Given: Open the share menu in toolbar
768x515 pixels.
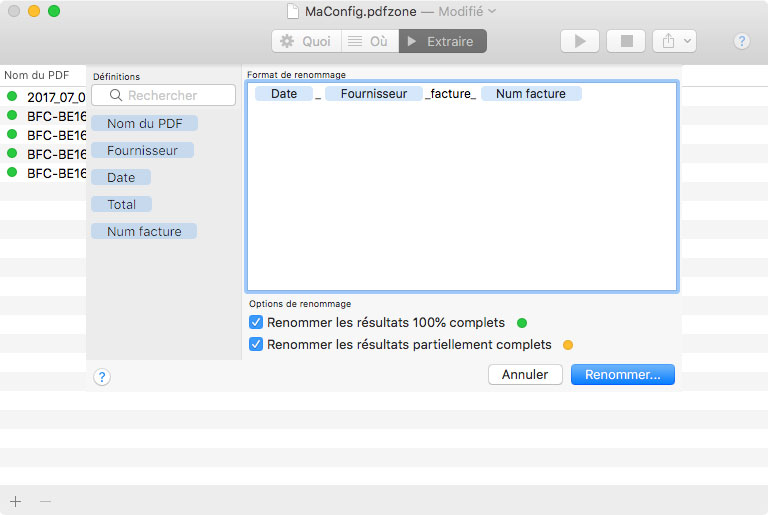Looking at the screenshot, I should pyautogui.click(x=674, y=41).
